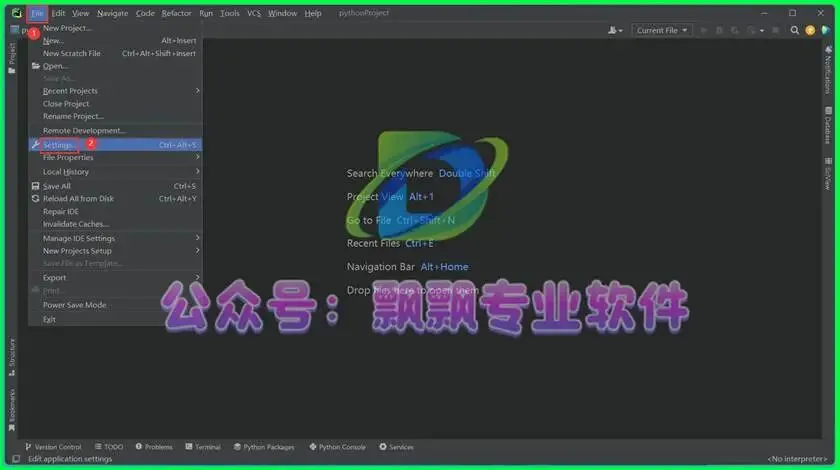Expand the Recent Projects submenu
Image resolution: width=840 pixels, height=470 pixels.
pos(115,91)
